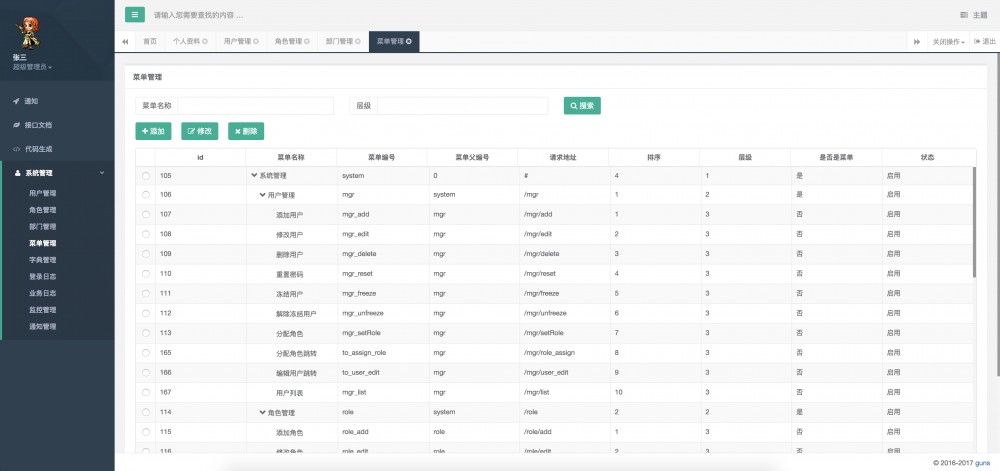The image size is (1000, 471).
Task: Click the table's vertical scrollbar
Action: point(974,222)
